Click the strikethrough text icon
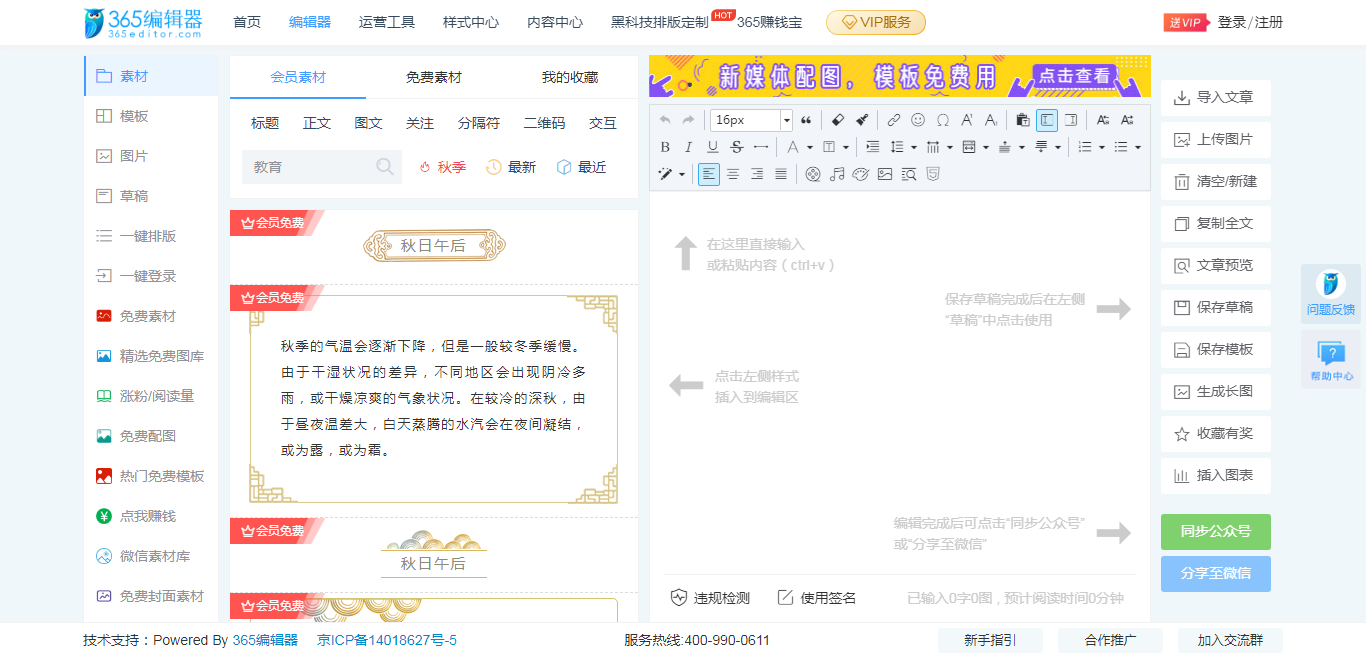 [x=736, y=147]
